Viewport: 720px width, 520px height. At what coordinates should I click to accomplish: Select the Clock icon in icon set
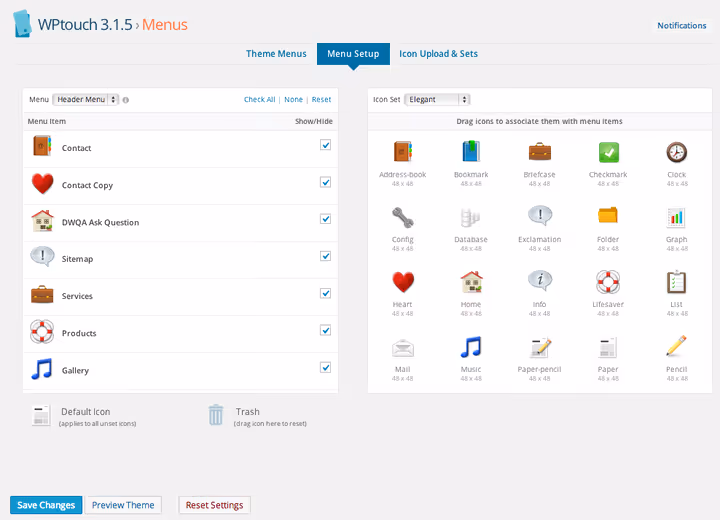point(677,152)
